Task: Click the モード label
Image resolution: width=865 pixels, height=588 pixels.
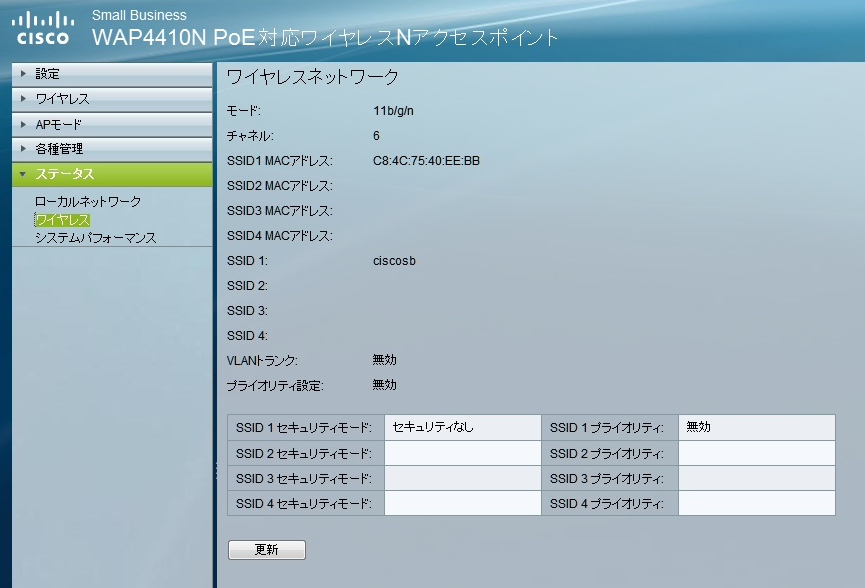Action: [244, 111]
